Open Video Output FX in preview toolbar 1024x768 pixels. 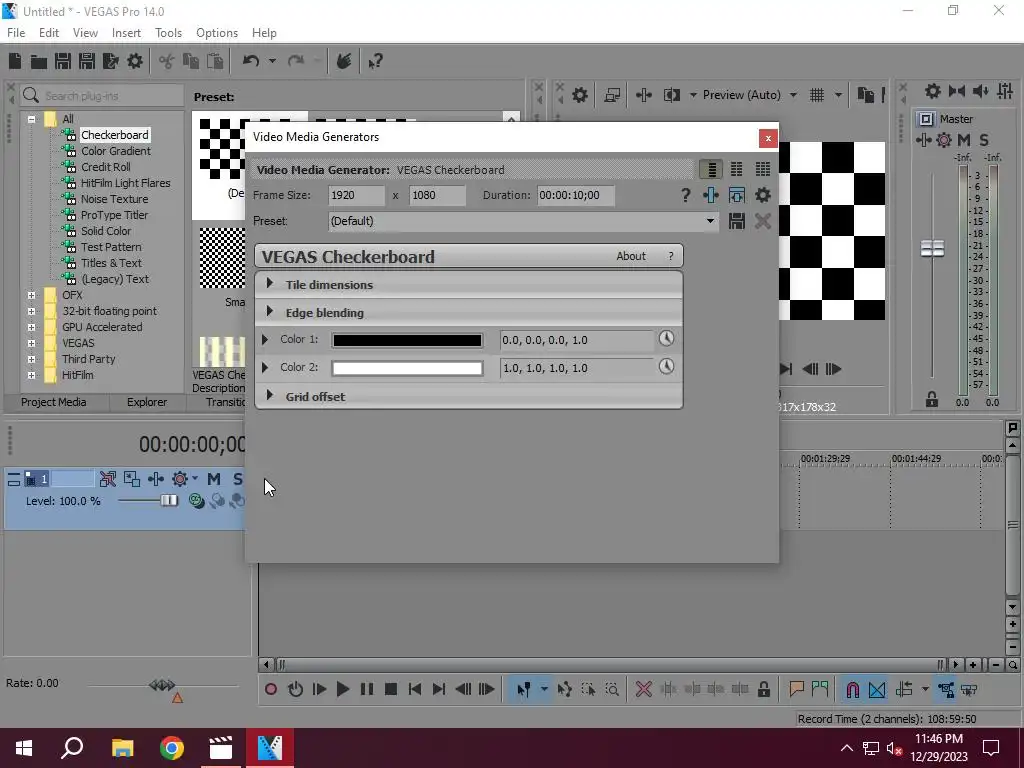point(643,95)
